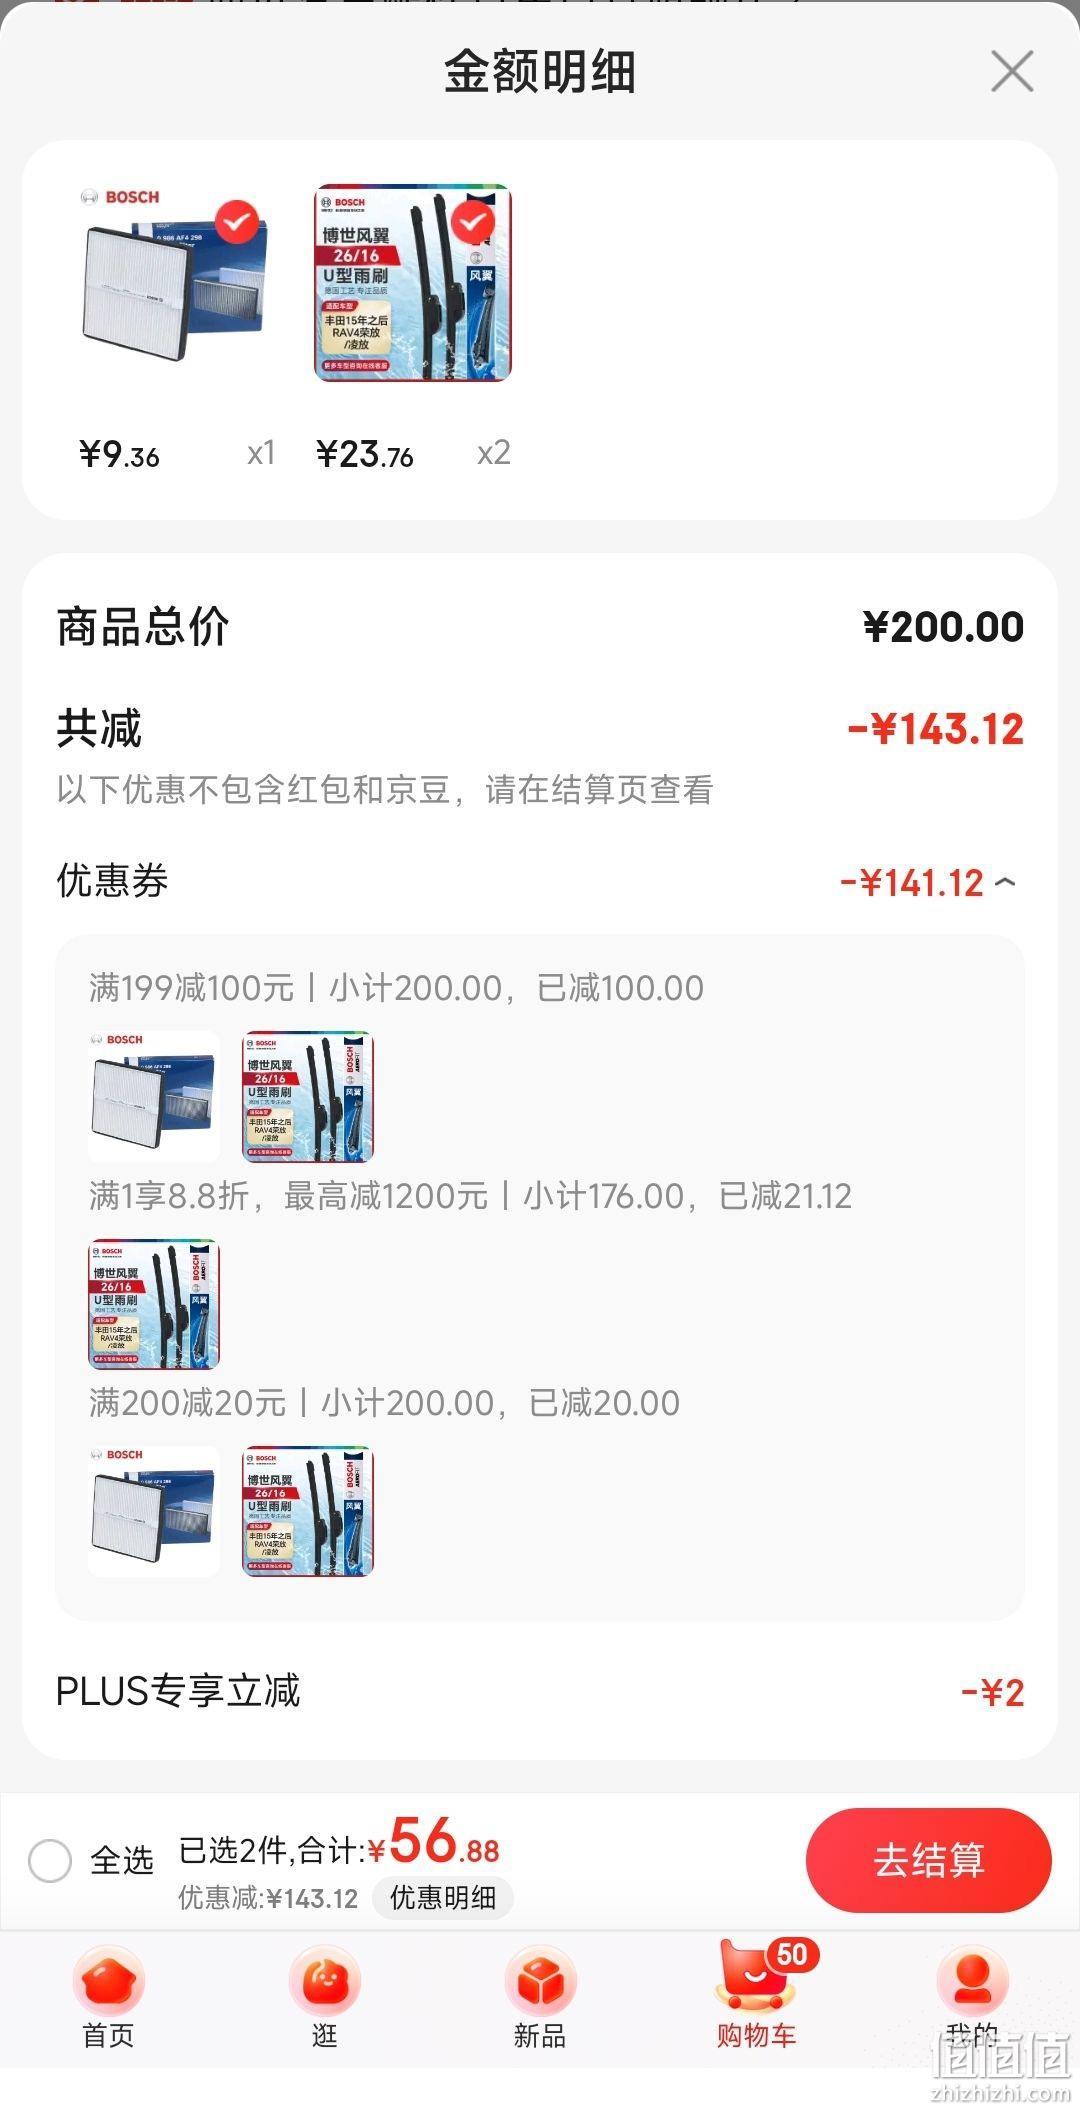Open the 首页 home tab icon
The image size is (1080, 2111).
(108, 1980)
